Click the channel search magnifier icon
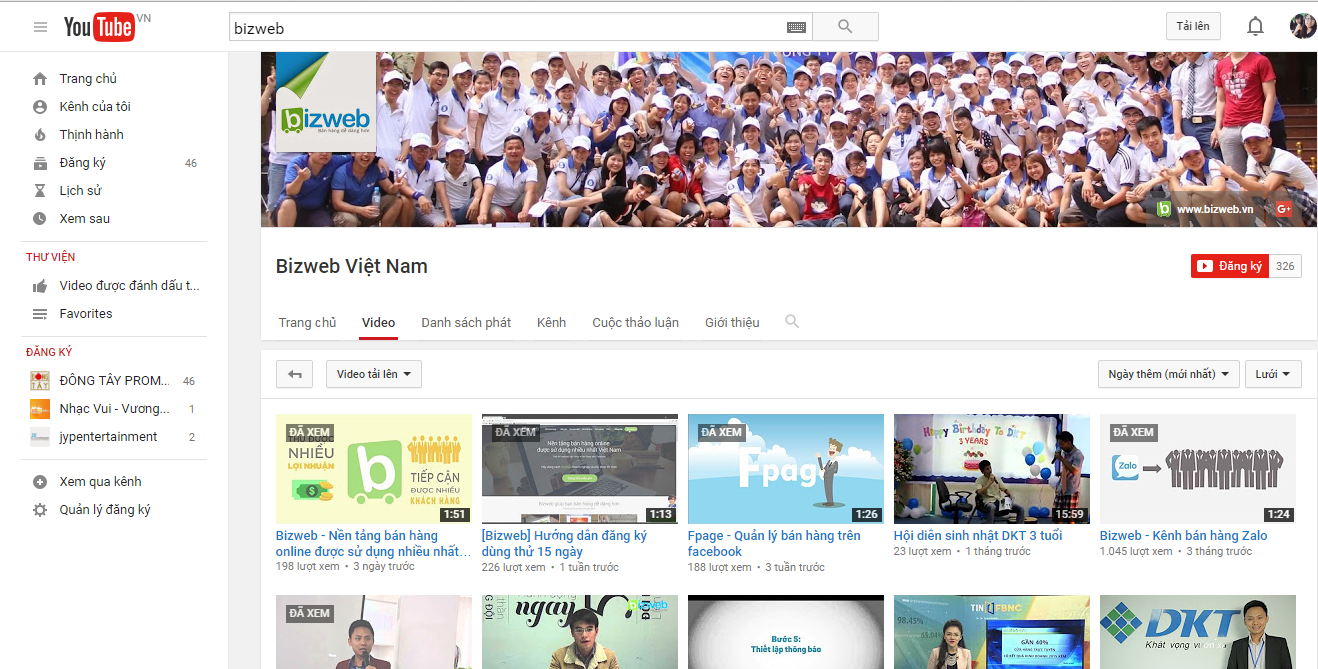This screenshot has width=1318, height=669. pos(792,321)
